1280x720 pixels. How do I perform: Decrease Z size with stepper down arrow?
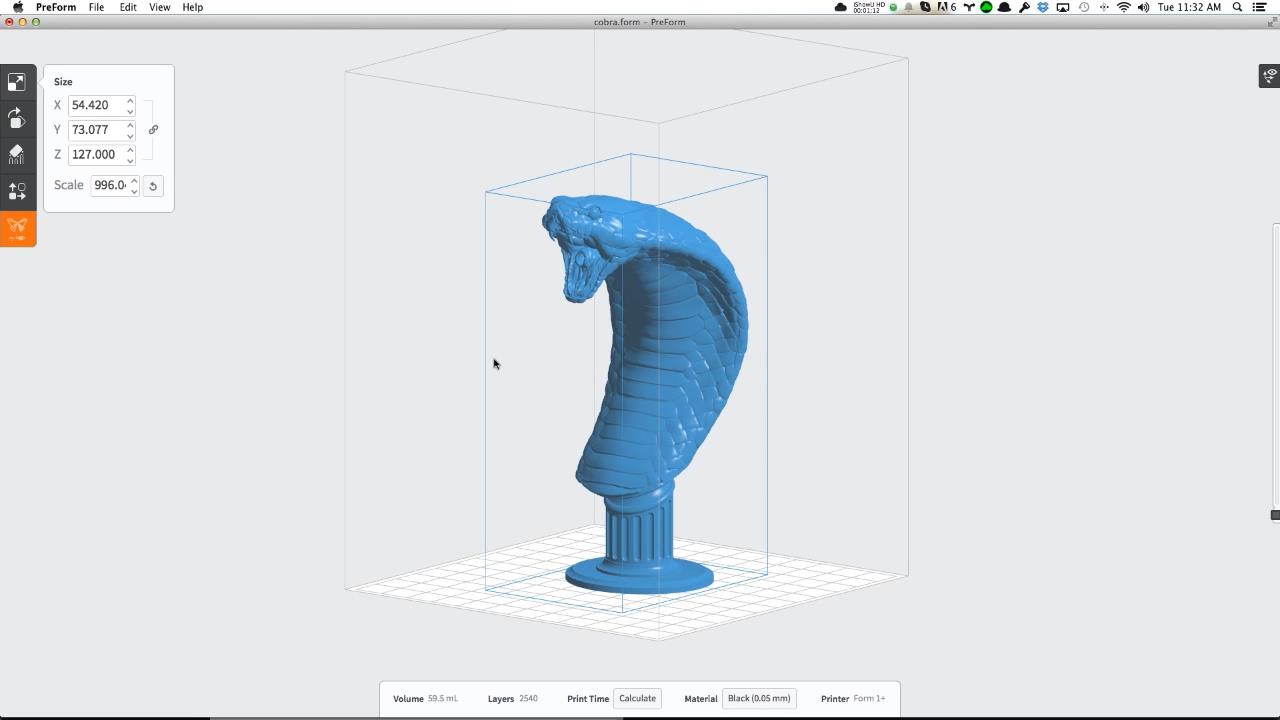[x=130, y=160]
